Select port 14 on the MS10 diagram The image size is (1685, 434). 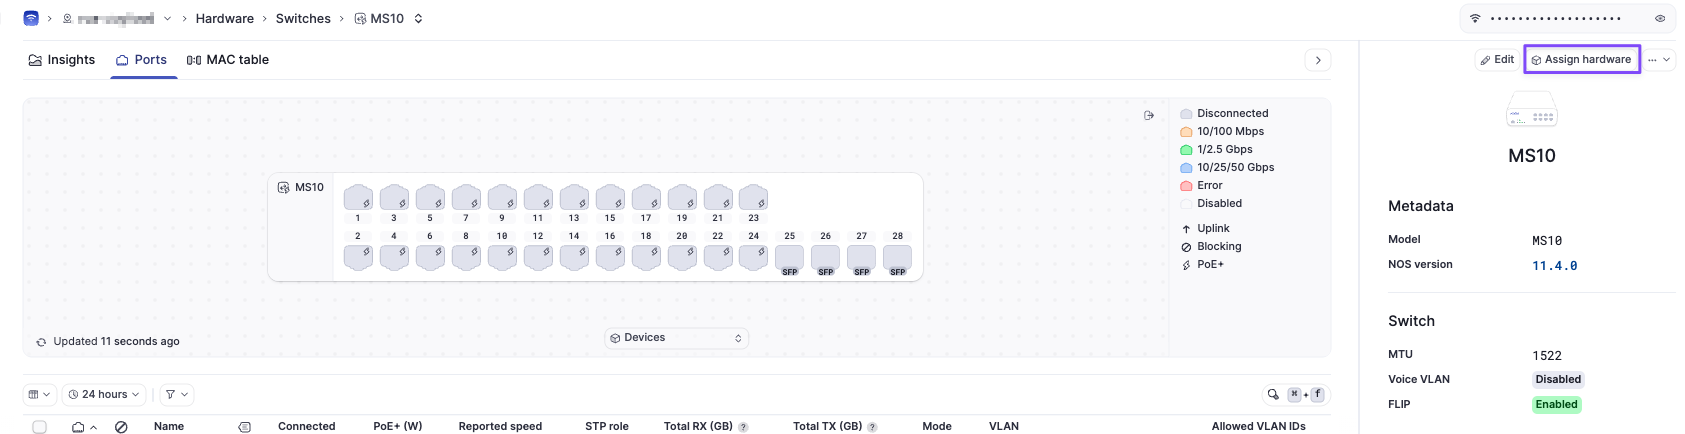(574, 257)
